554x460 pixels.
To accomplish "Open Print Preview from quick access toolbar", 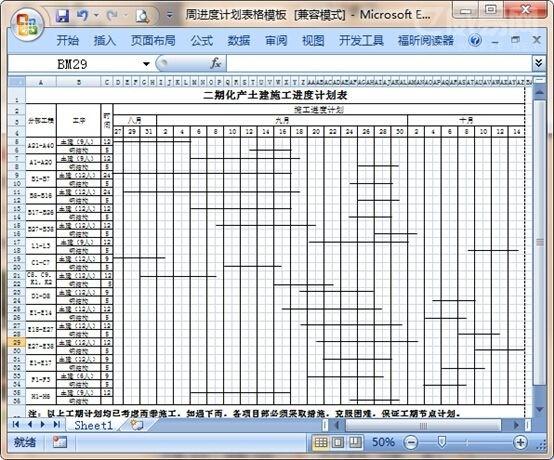I will (142, 16).
